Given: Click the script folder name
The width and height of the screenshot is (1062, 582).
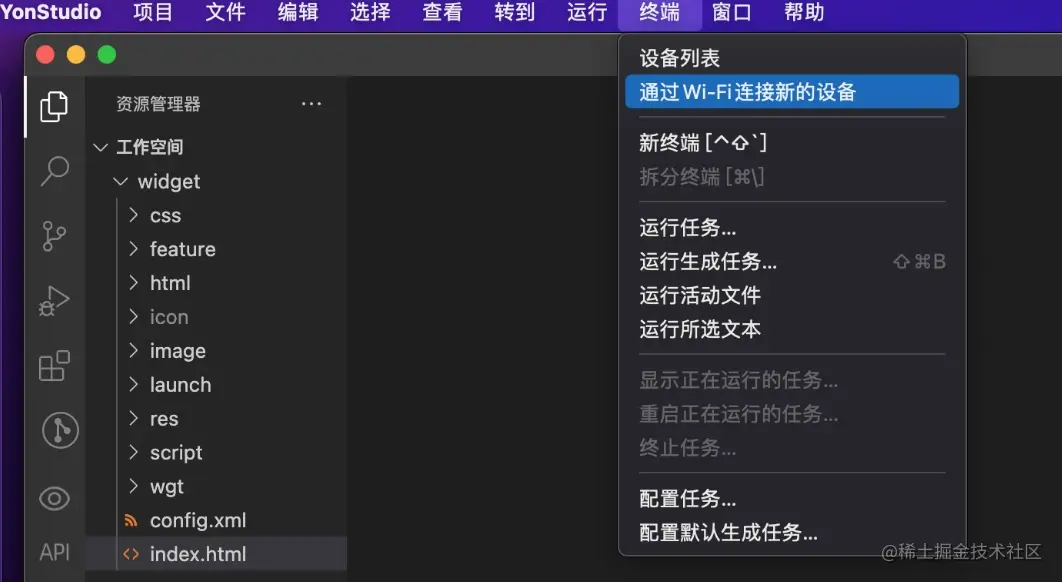Looking at the screenshot, I should 176,453.
